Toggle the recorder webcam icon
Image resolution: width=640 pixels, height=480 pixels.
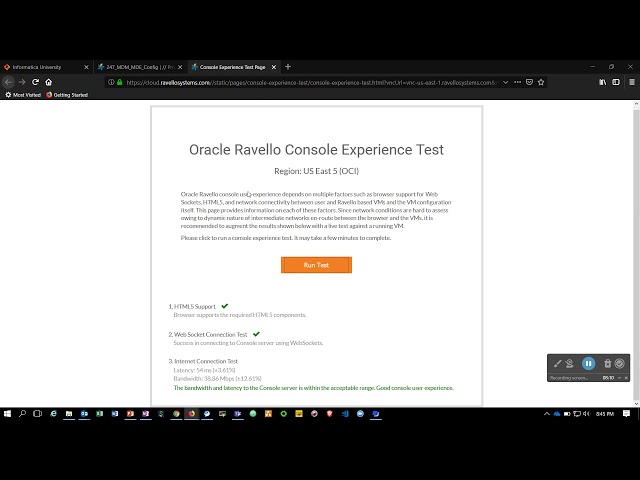coord(569,363)
